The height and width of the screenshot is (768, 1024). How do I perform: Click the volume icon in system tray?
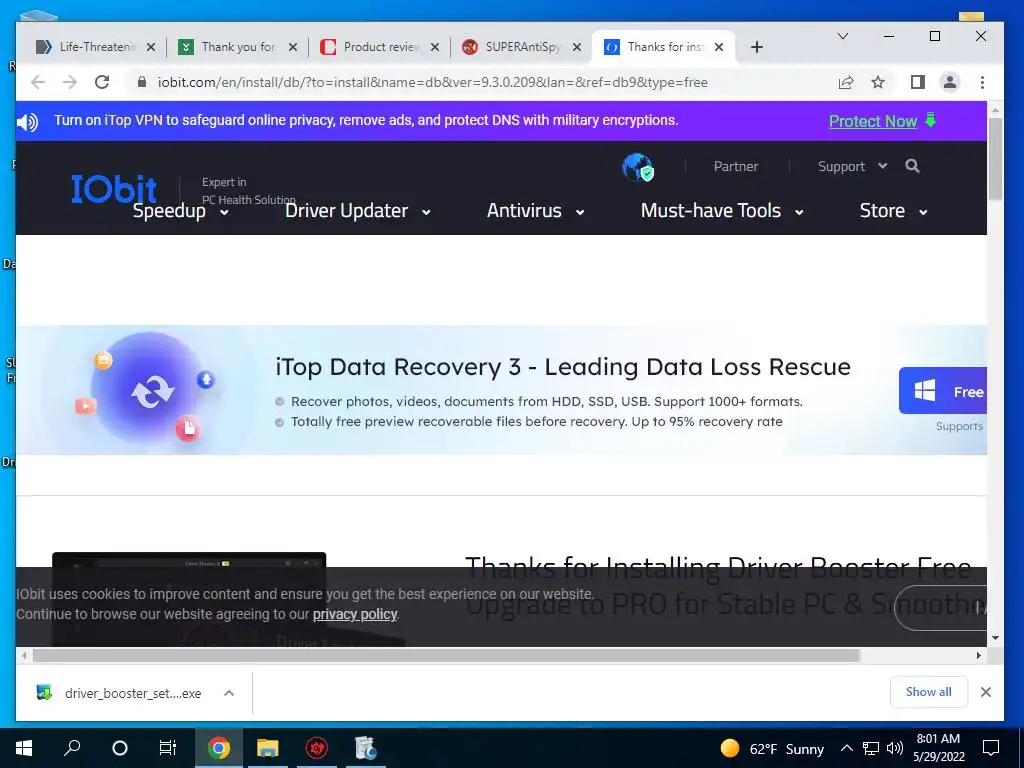coord(895,748)
